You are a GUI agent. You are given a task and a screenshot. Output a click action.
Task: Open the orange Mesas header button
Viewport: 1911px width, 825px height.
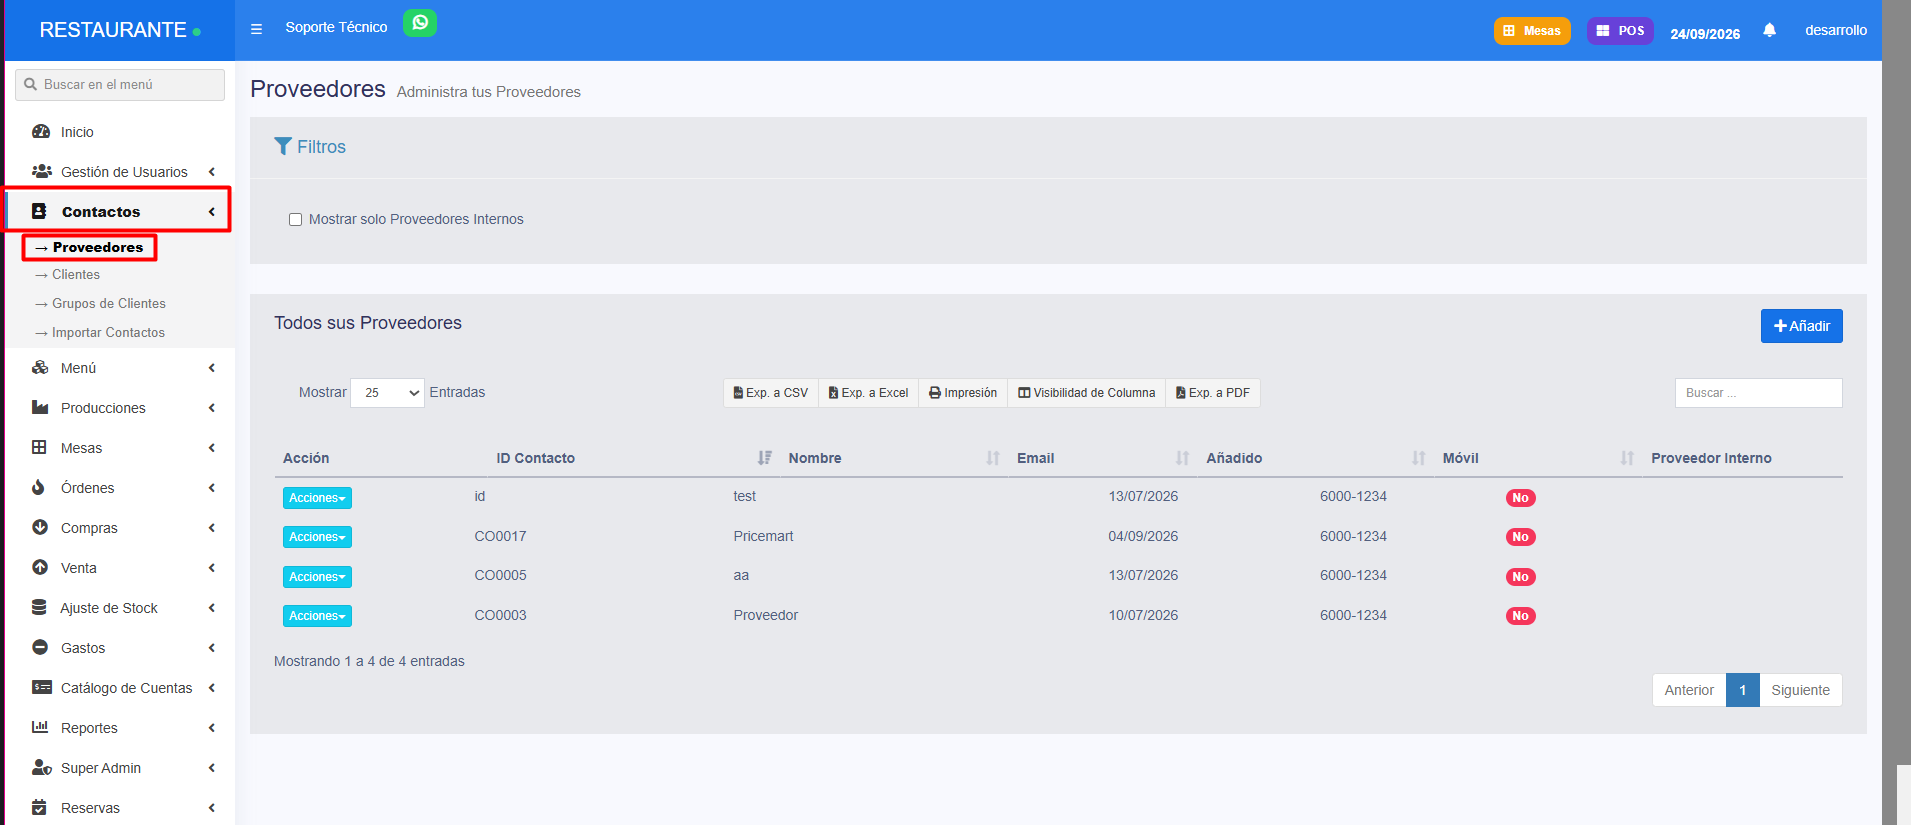click(1532, 31)
